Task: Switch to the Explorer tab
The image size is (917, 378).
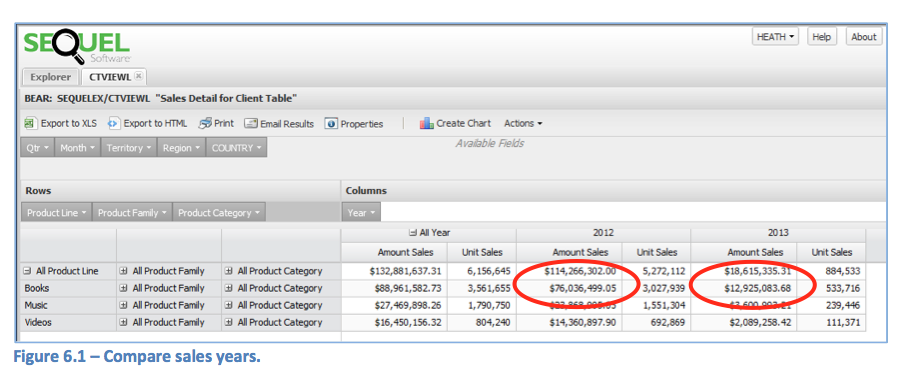Action: point(50,77)
